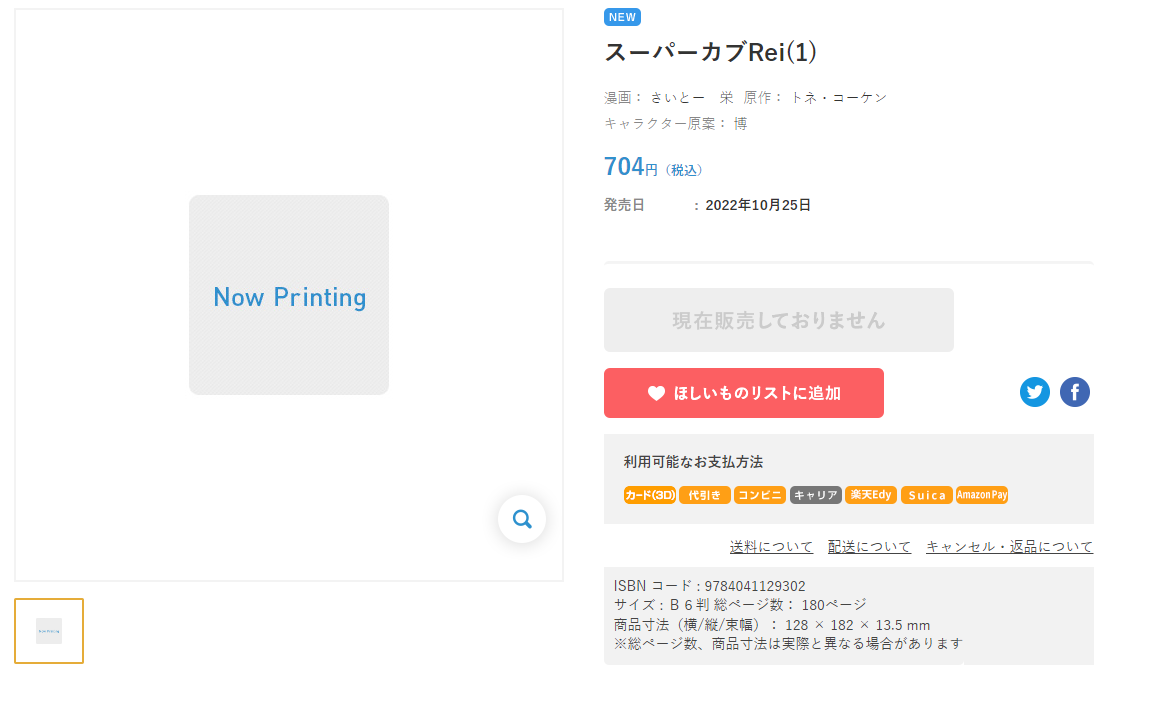
Task: Add item via ほしいものリストに追加 button
Action: (x=744, y=393)
